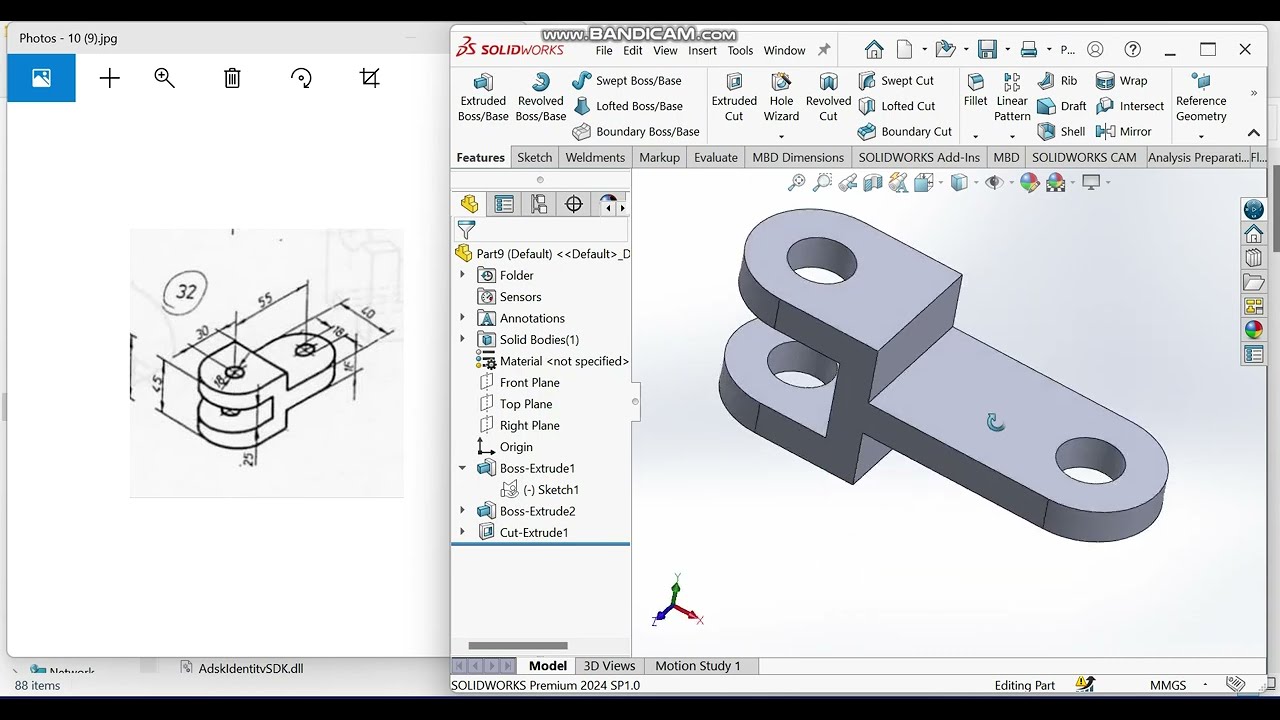Click the Intersect feature
The height and width of the screenshot is (720, 1280).
coord(1130,106)
